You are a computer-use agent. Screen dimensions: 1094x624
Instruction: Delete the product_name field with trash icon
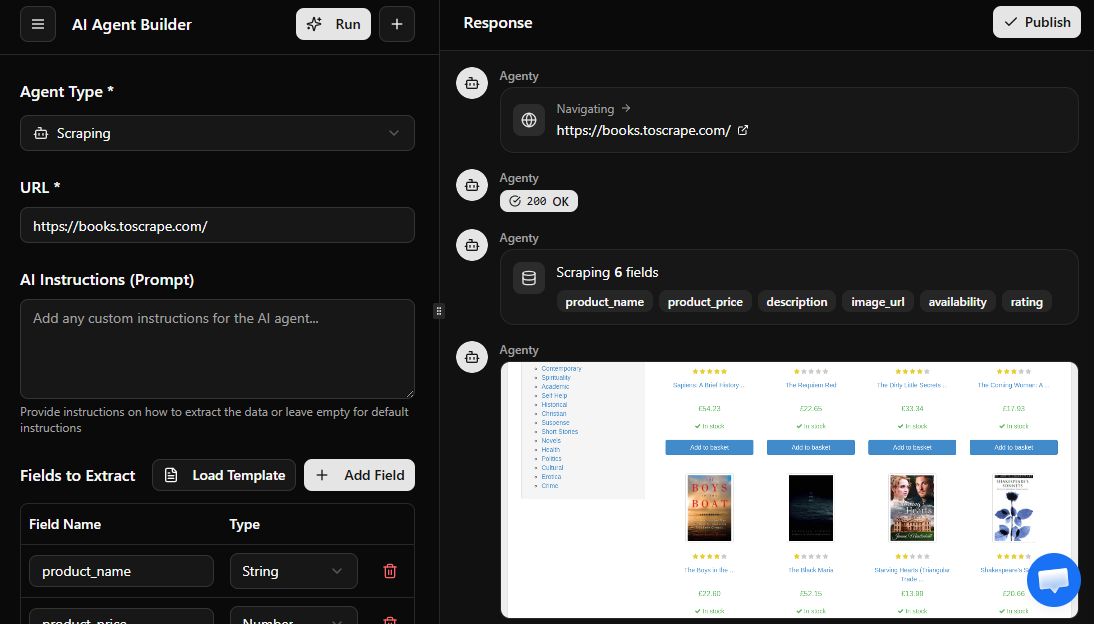pos(390,571)
